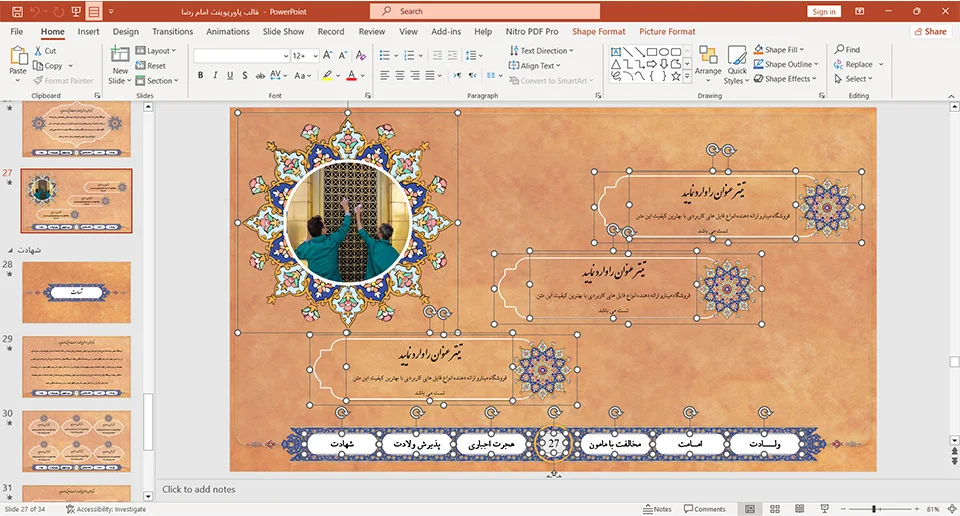Open the Arrange button menu

tap(708, 65)
